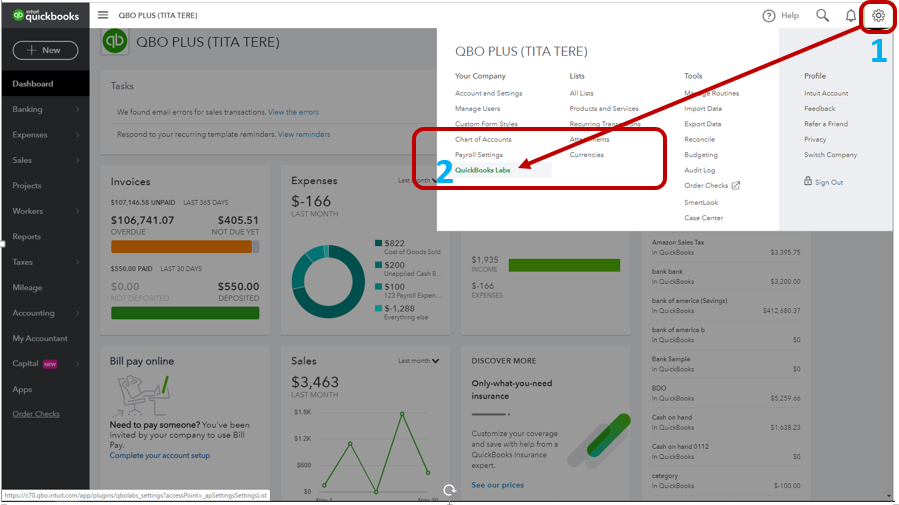Open Reconcile tool
The width and height of the screenshot is (899, 505).
[699, 139]
